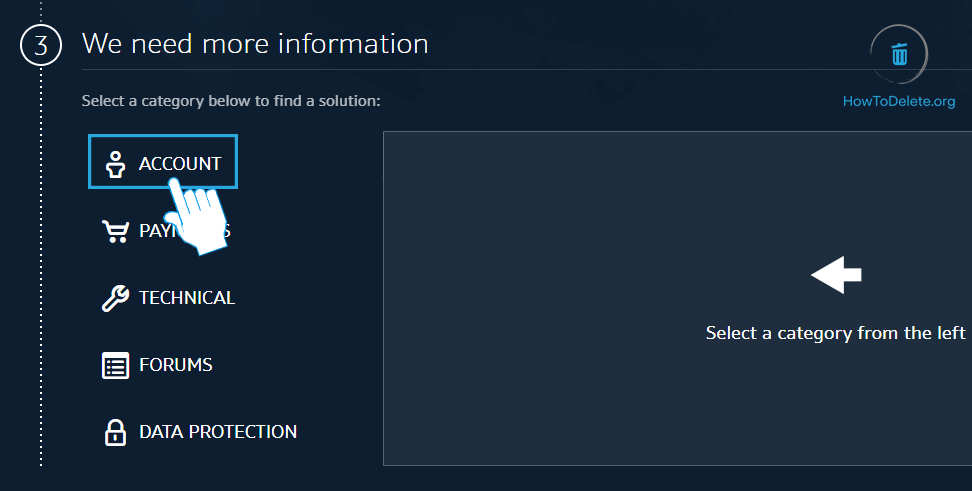972x491 pixels.
Task: Visit the HowToDelete.org link
Action: 899,101
